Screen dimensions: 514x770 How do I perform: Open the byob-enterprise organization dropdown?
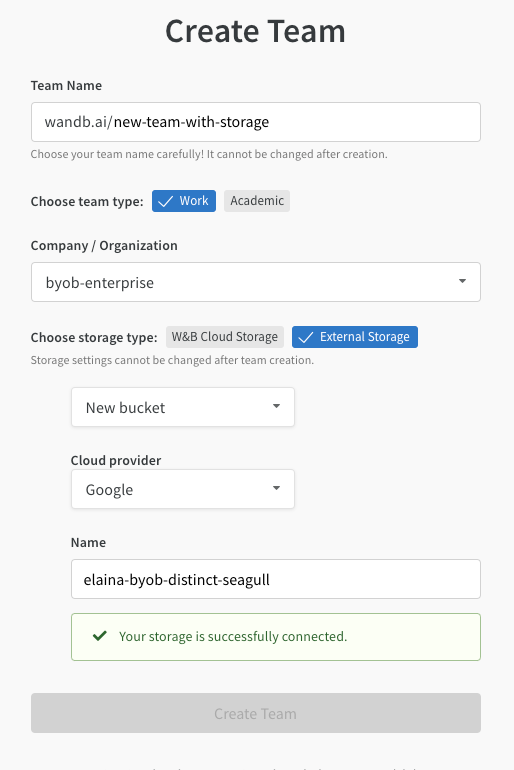(256, 282)
